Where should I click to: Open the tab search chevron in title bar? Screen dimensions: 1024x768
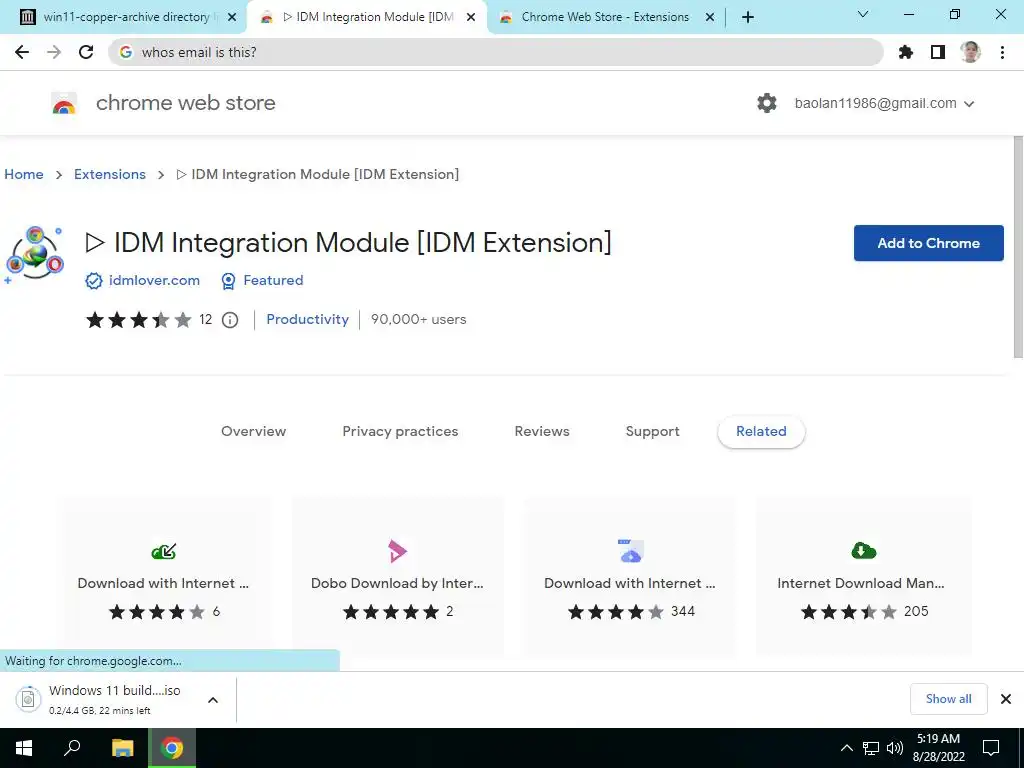point(863,14)
